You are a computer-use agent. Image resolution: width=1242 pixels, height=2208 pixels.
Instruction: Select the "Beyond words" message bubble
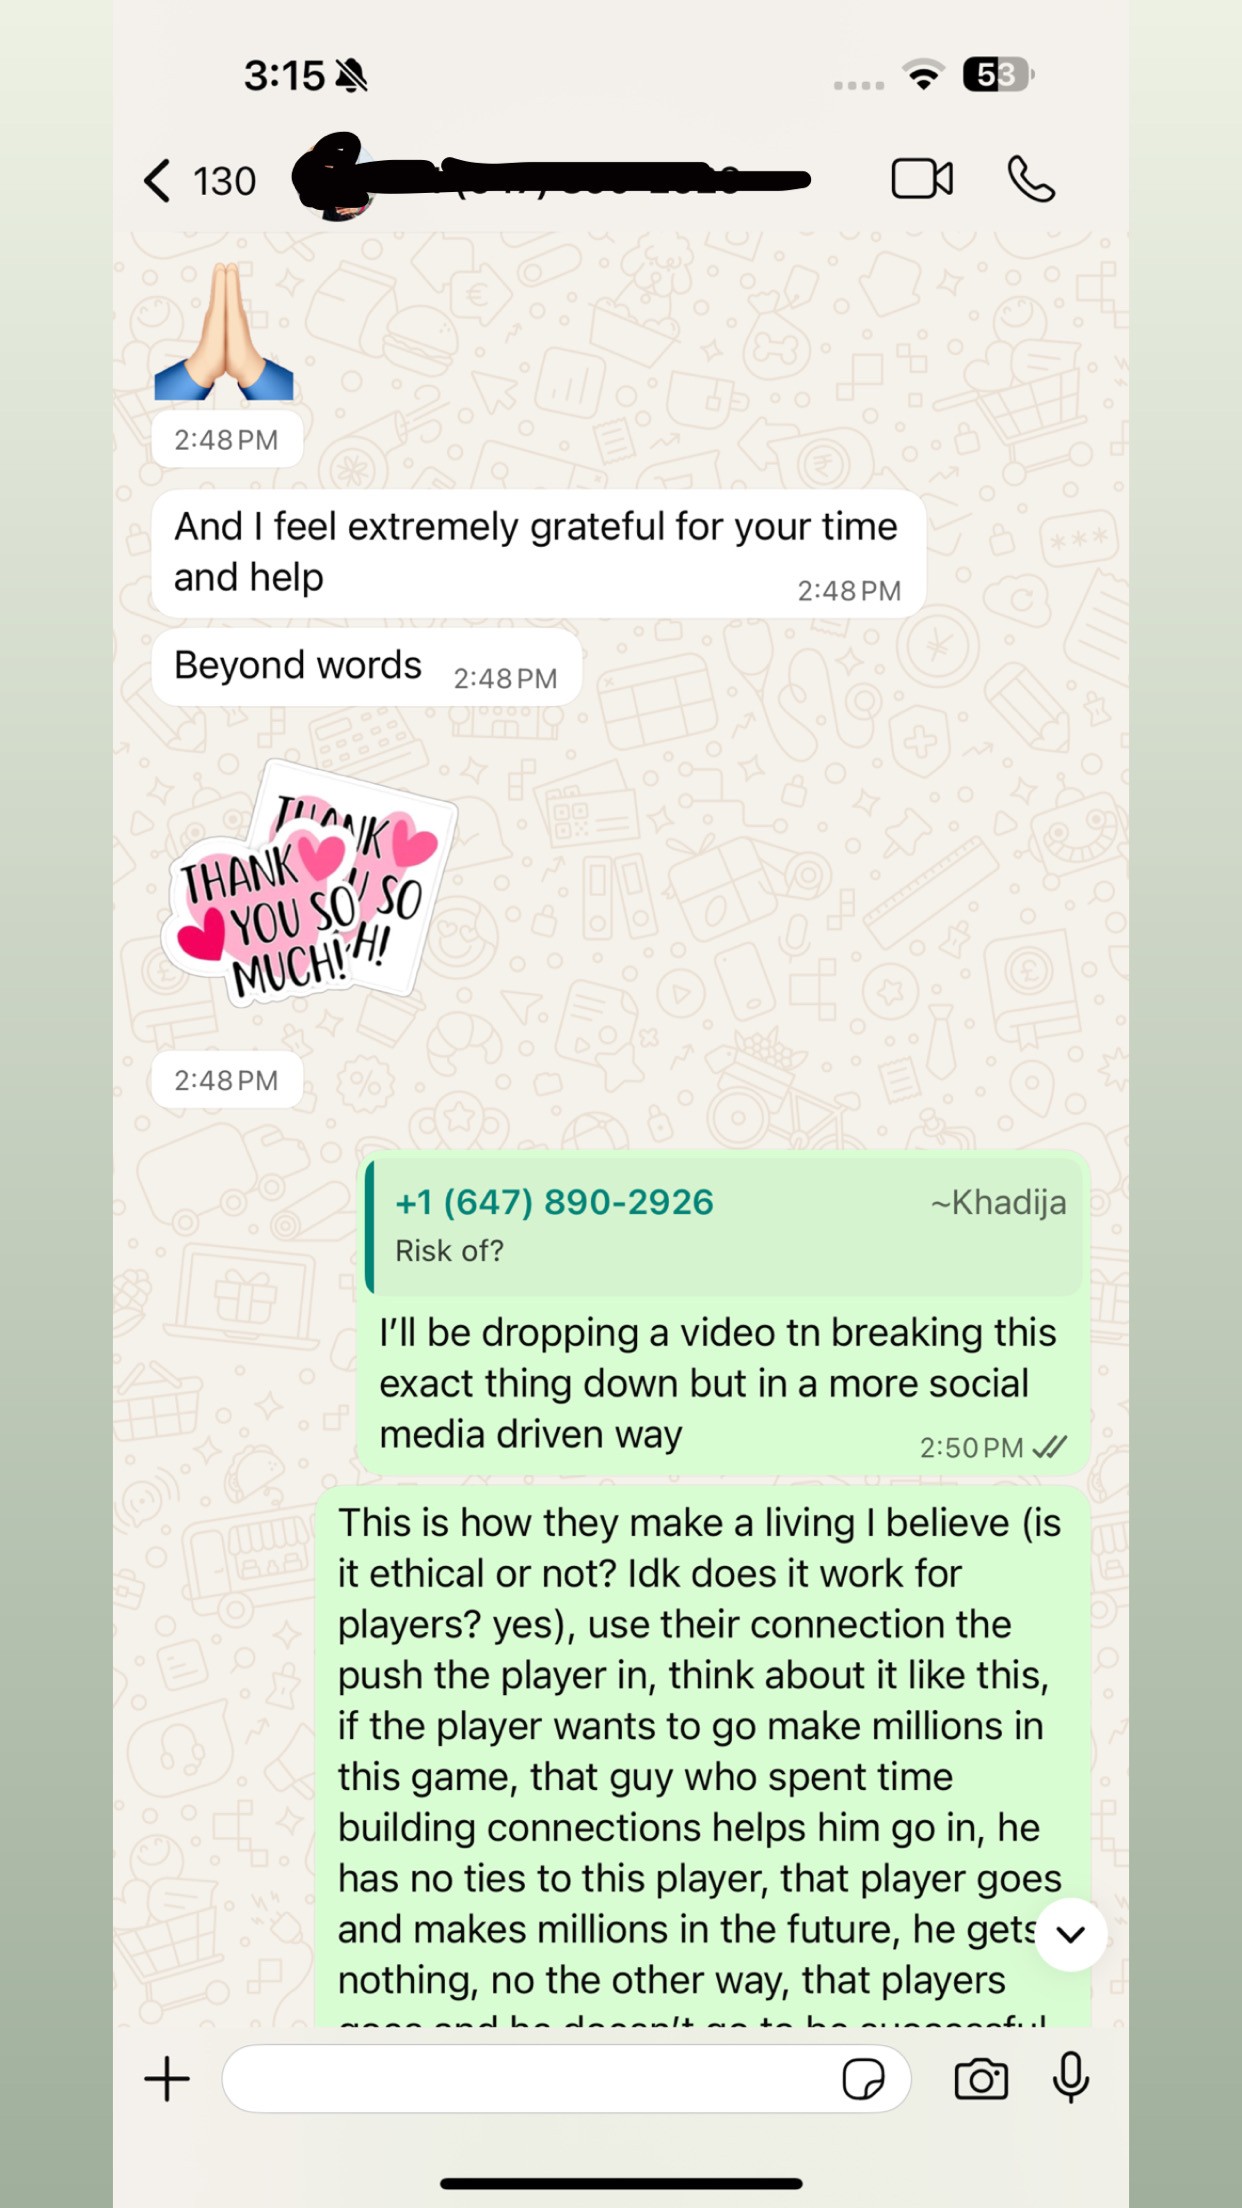pyautogui.click(x=366, y=667)
